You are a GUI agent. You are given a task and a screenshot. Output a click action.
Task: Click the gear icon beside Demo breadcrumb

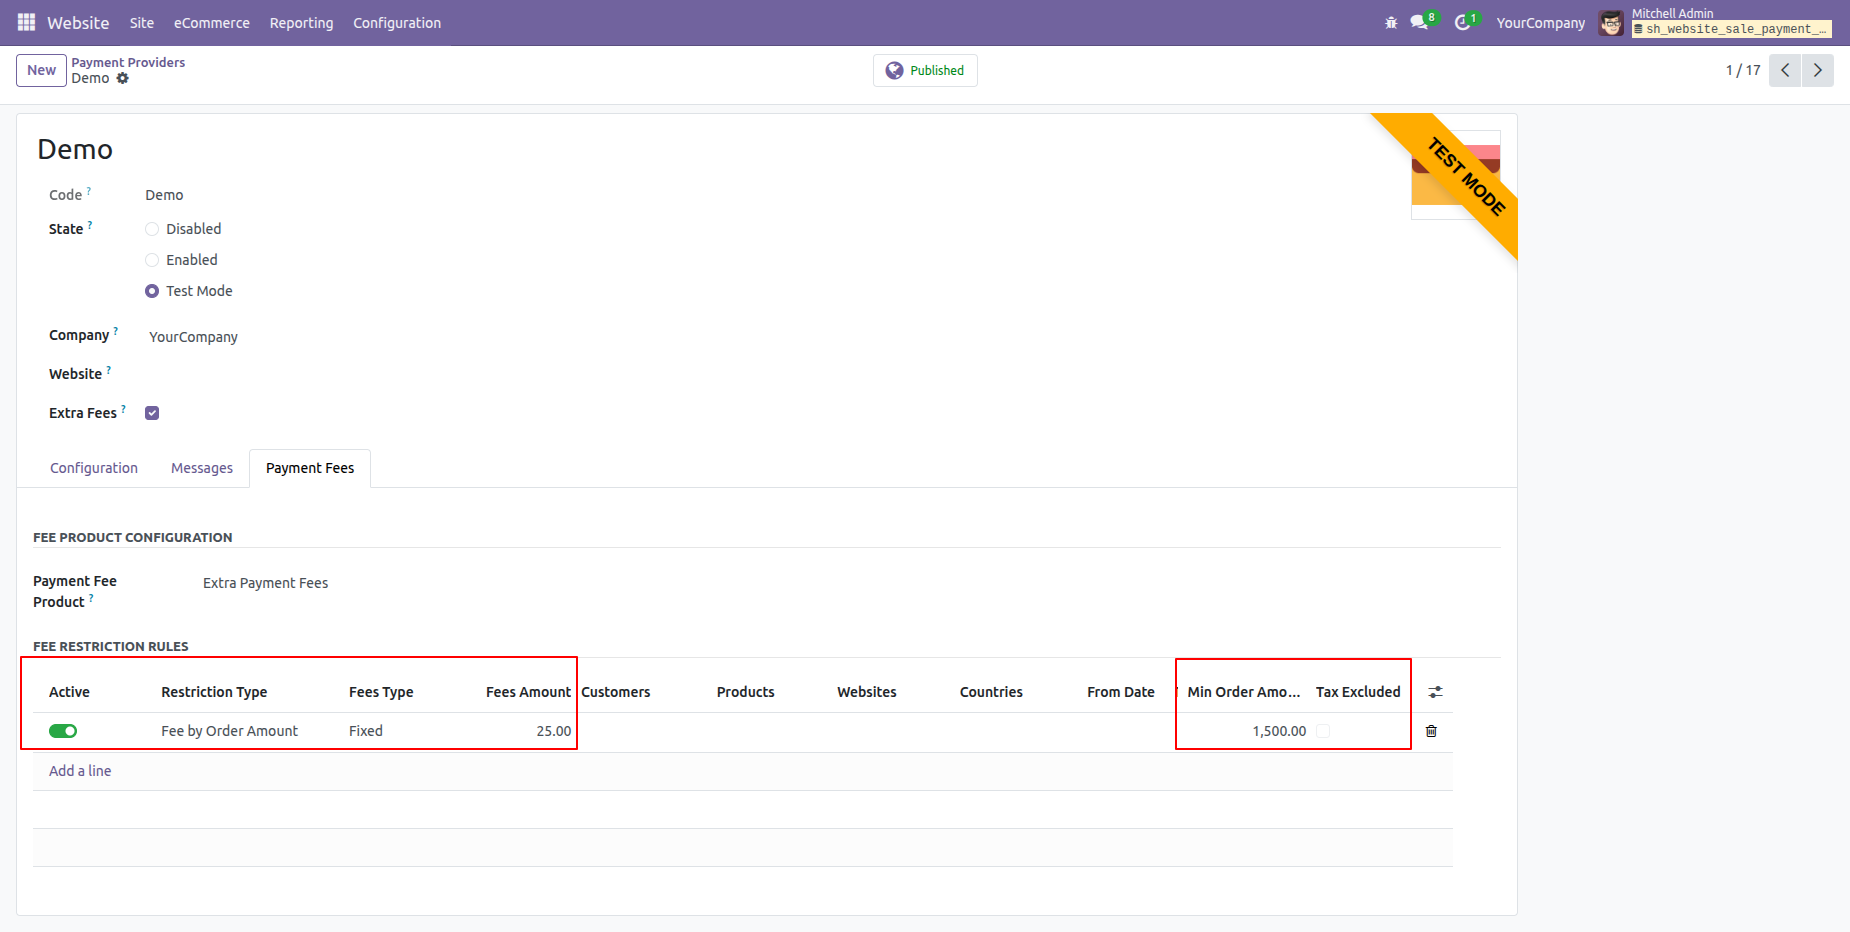(x=123, y=78)
